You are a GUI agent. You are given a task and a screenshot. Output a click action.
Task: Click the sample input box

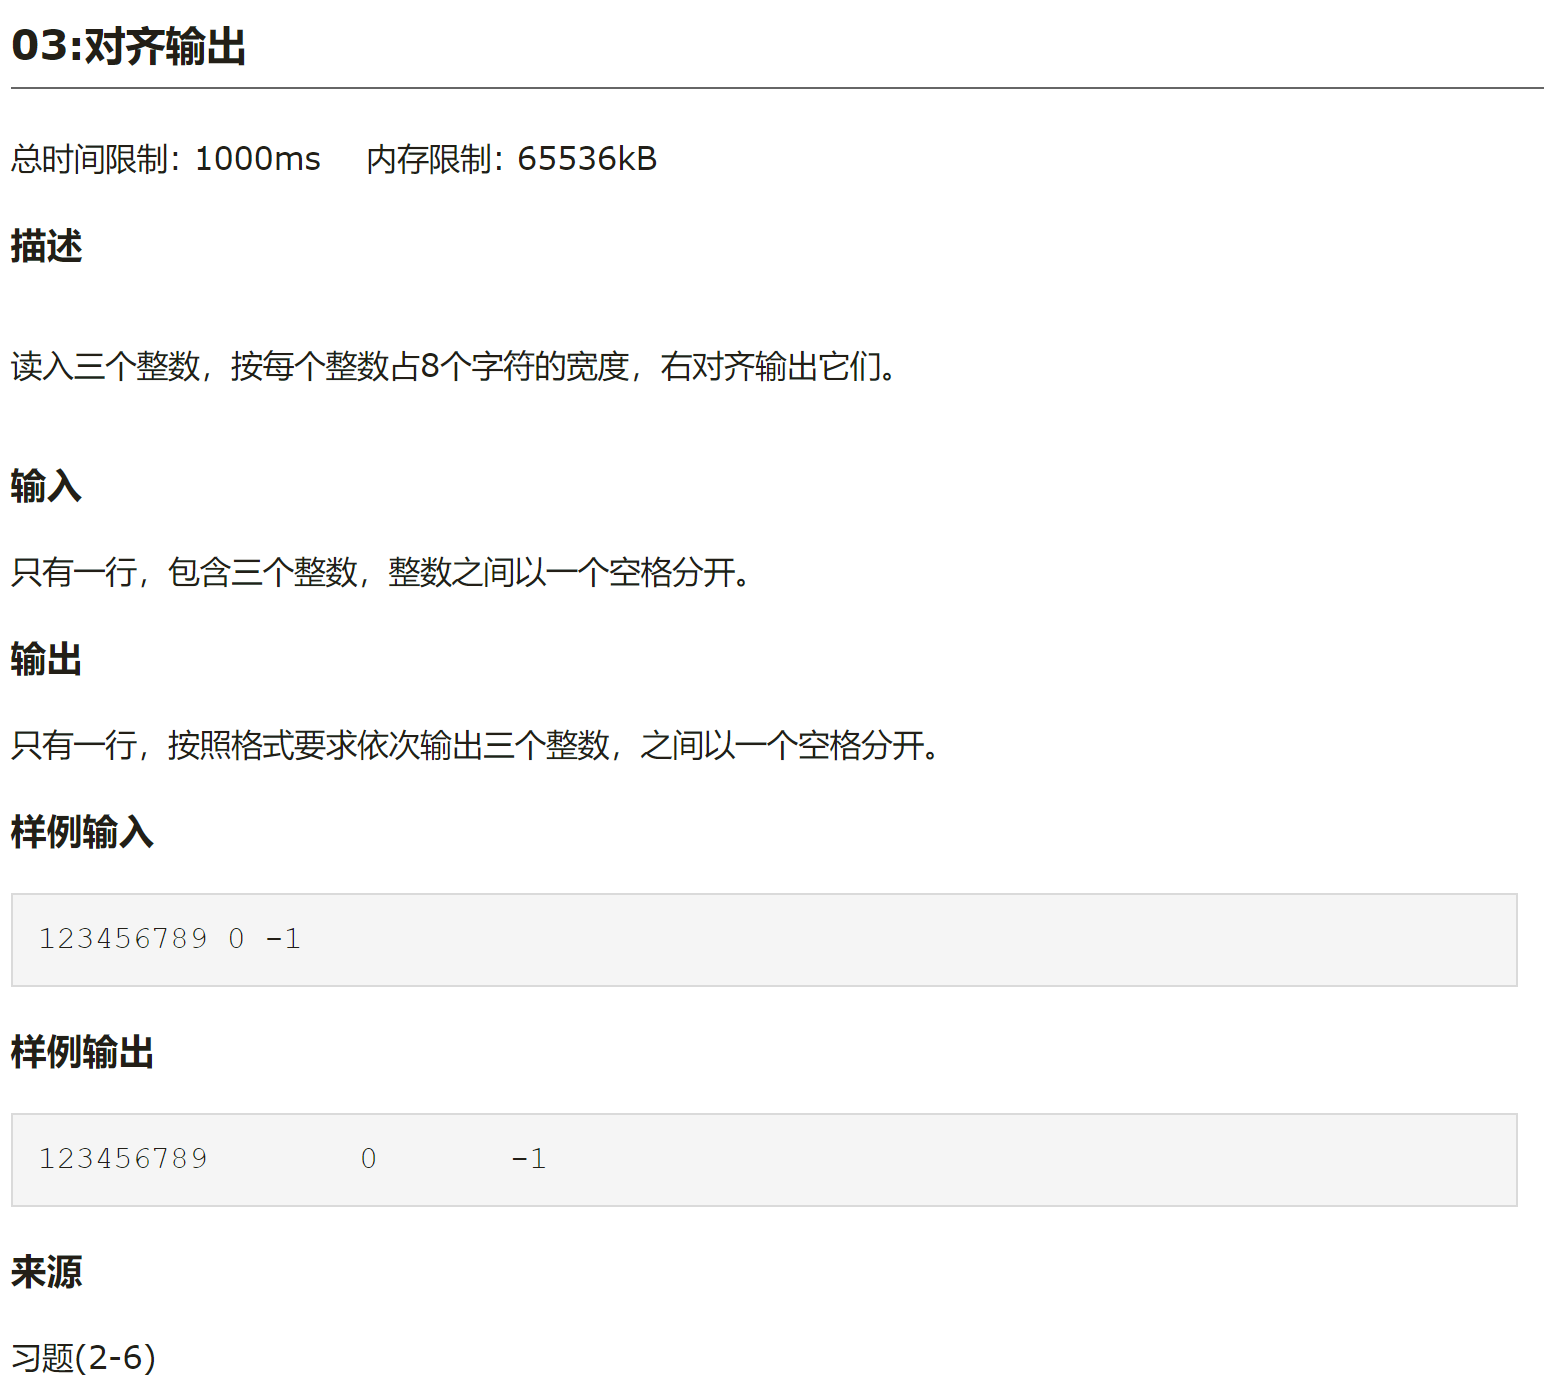[x=770, y=939]
